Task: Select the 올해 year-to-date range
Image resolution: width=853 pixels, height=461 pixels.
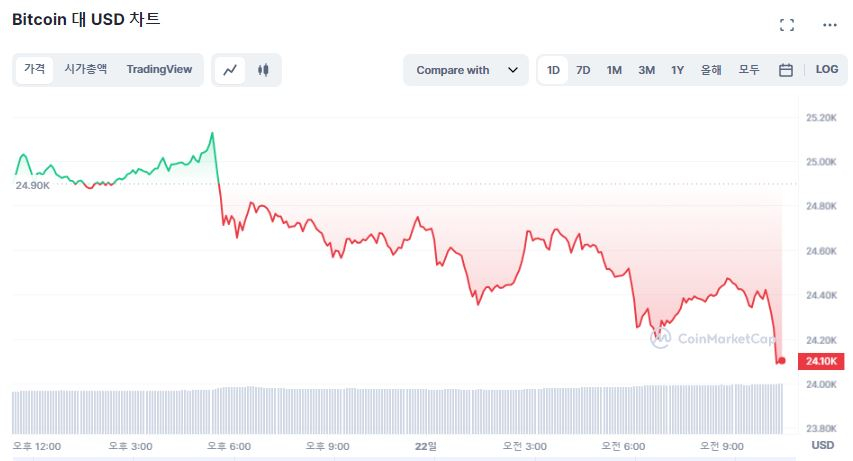Action: point(712,70)
